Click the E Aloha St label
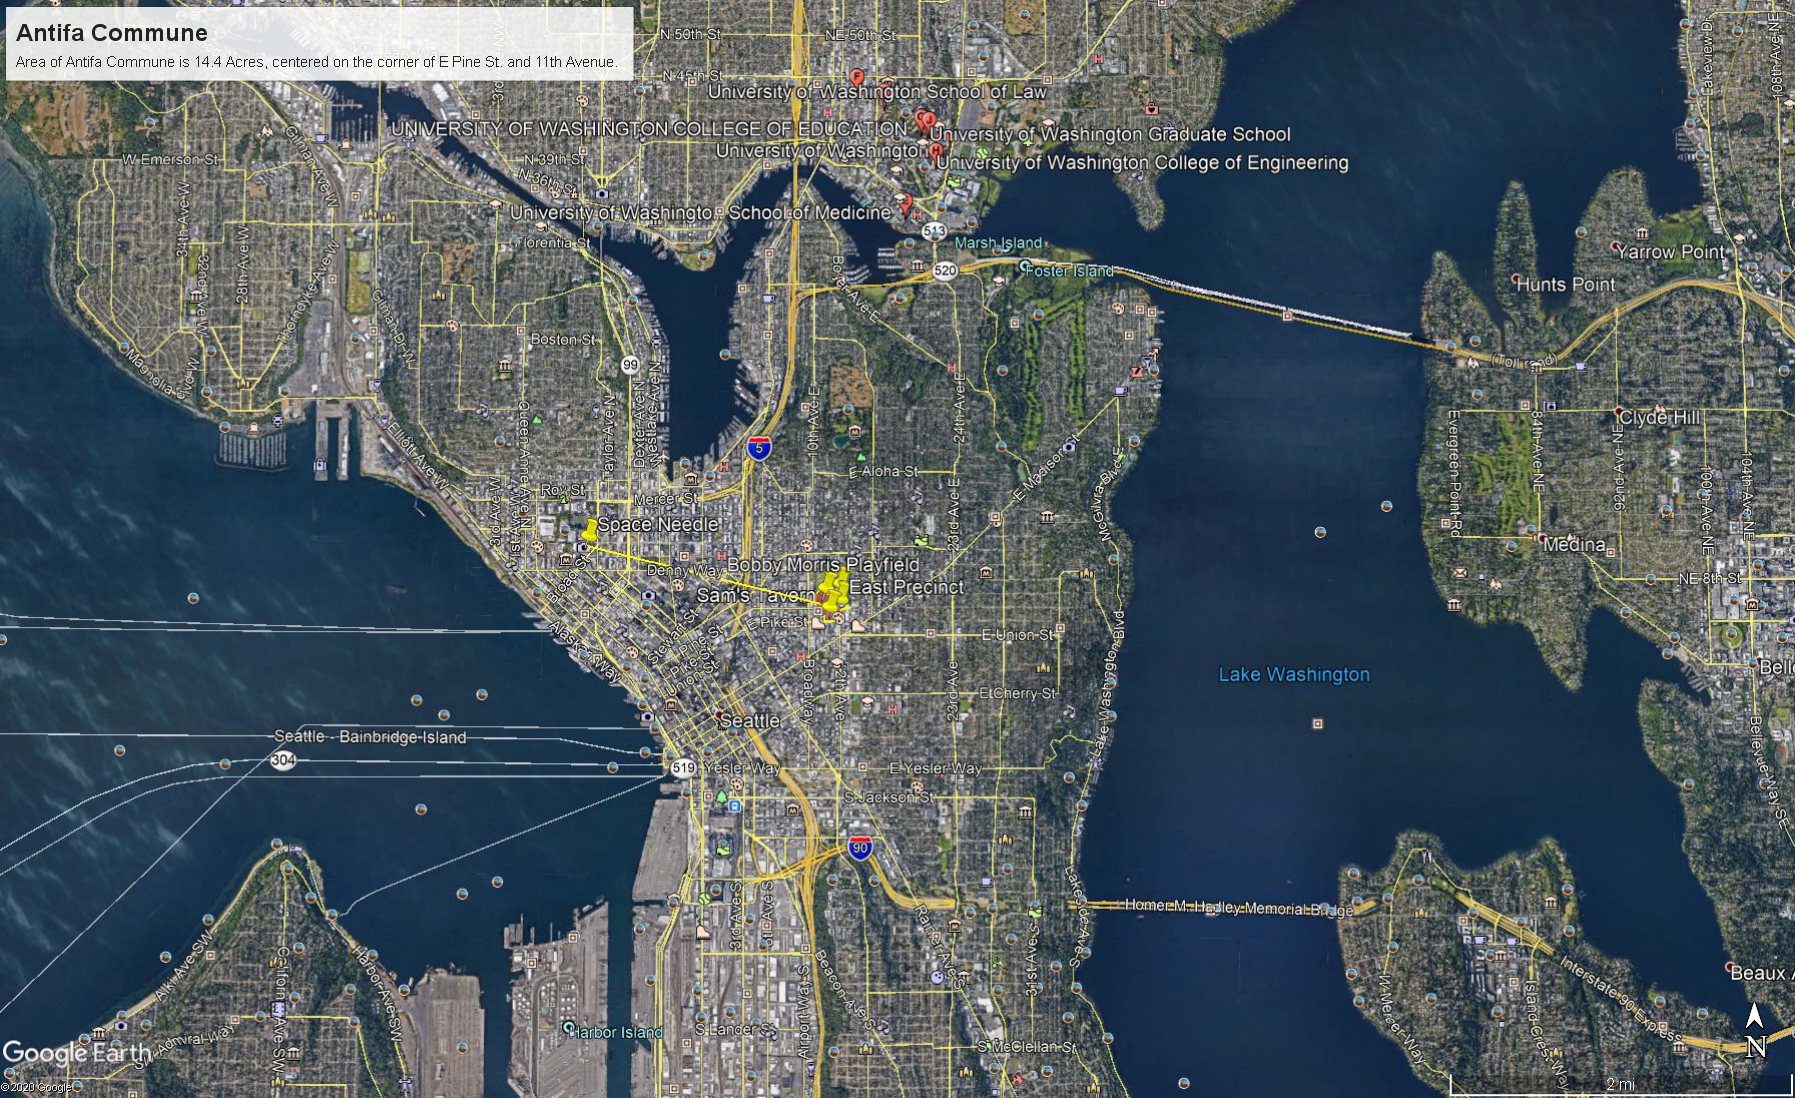This screenshot has height=1098, width=1795. tap(883, 471)
